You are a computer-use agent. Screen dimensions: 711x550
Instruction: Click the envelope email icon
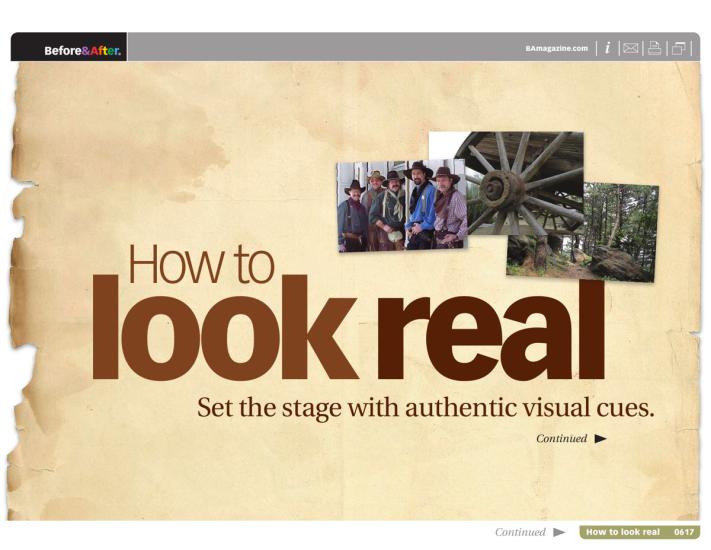tap(631, 48)
